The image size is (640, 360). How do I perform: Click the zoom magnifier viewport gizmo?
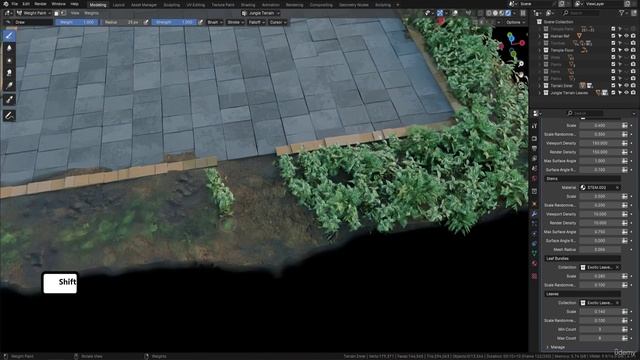(x=521, y=64)
